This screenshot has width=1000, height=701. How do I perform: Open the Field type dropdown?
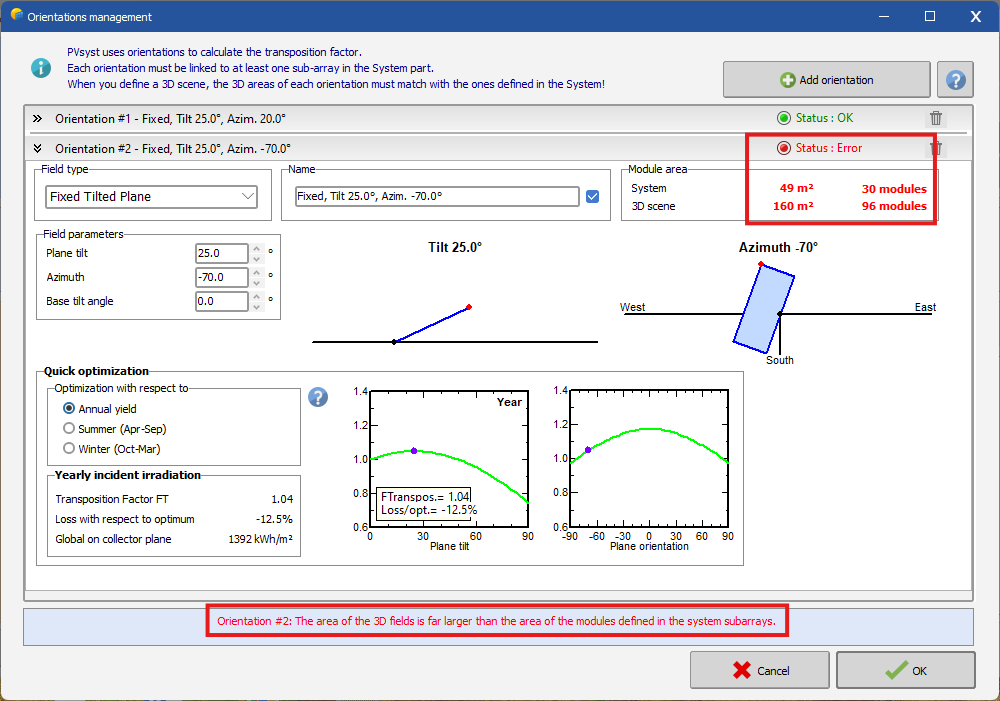[x=151, y=196]
